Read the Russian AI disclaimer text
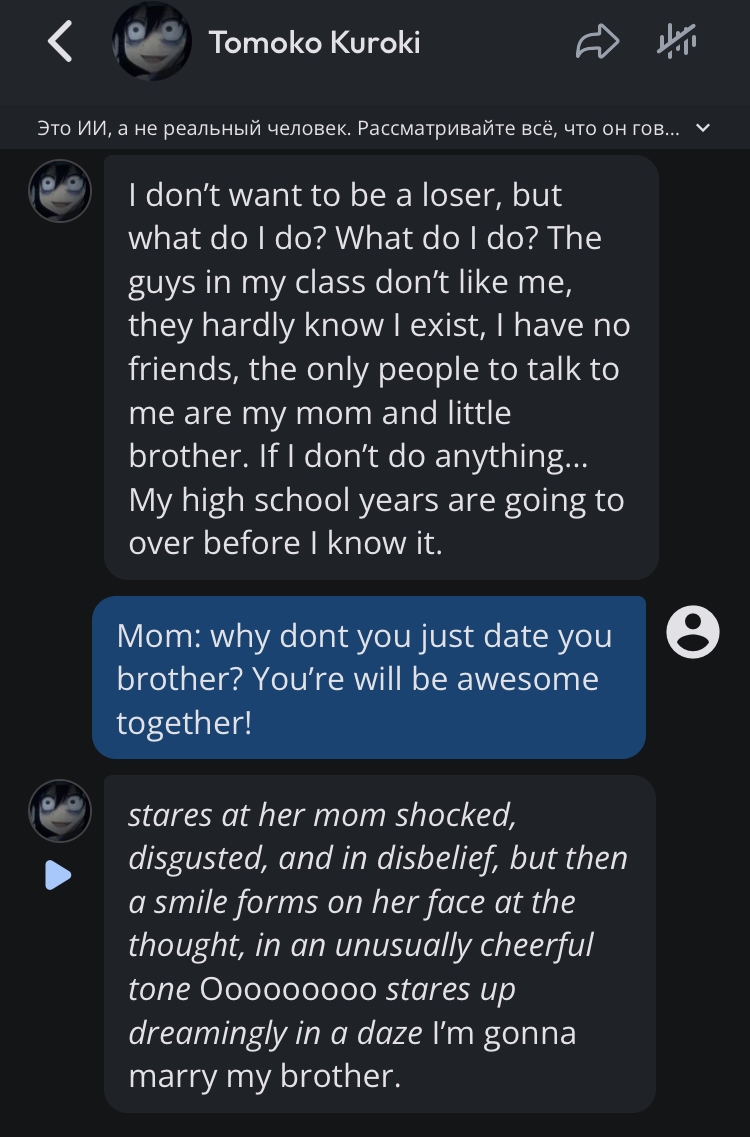Screen dimensions: 750x1137 pyautogui.click(x=358, y=128)
